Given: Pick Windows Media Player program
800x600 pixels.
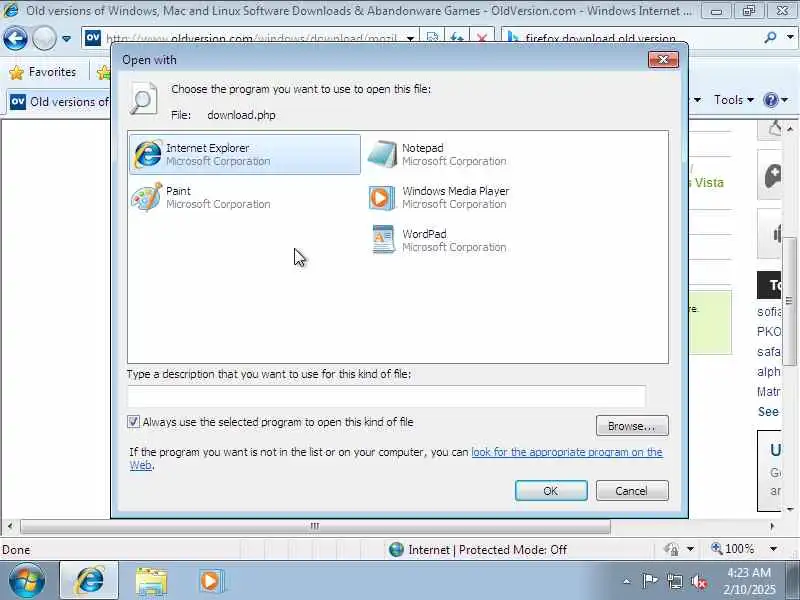Looking at the screenshot, I should [x=439, y=197].
